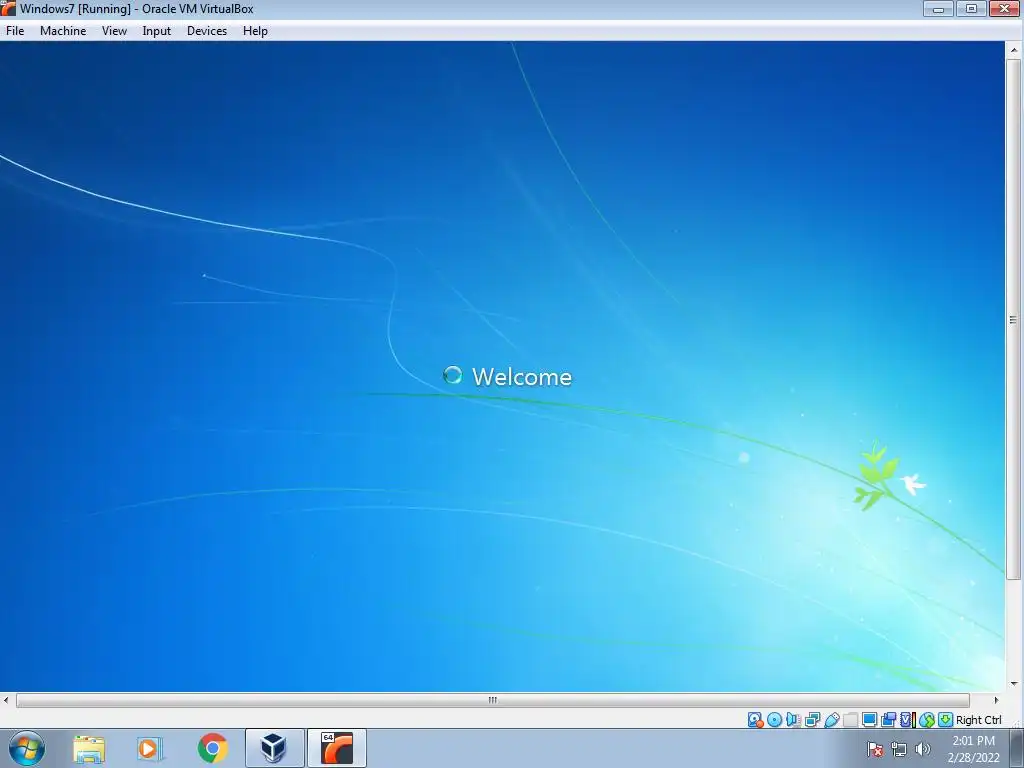
Task: Open Windows Explorer from the taskbar
Action: pyautogui.click(x=89, y=748)
